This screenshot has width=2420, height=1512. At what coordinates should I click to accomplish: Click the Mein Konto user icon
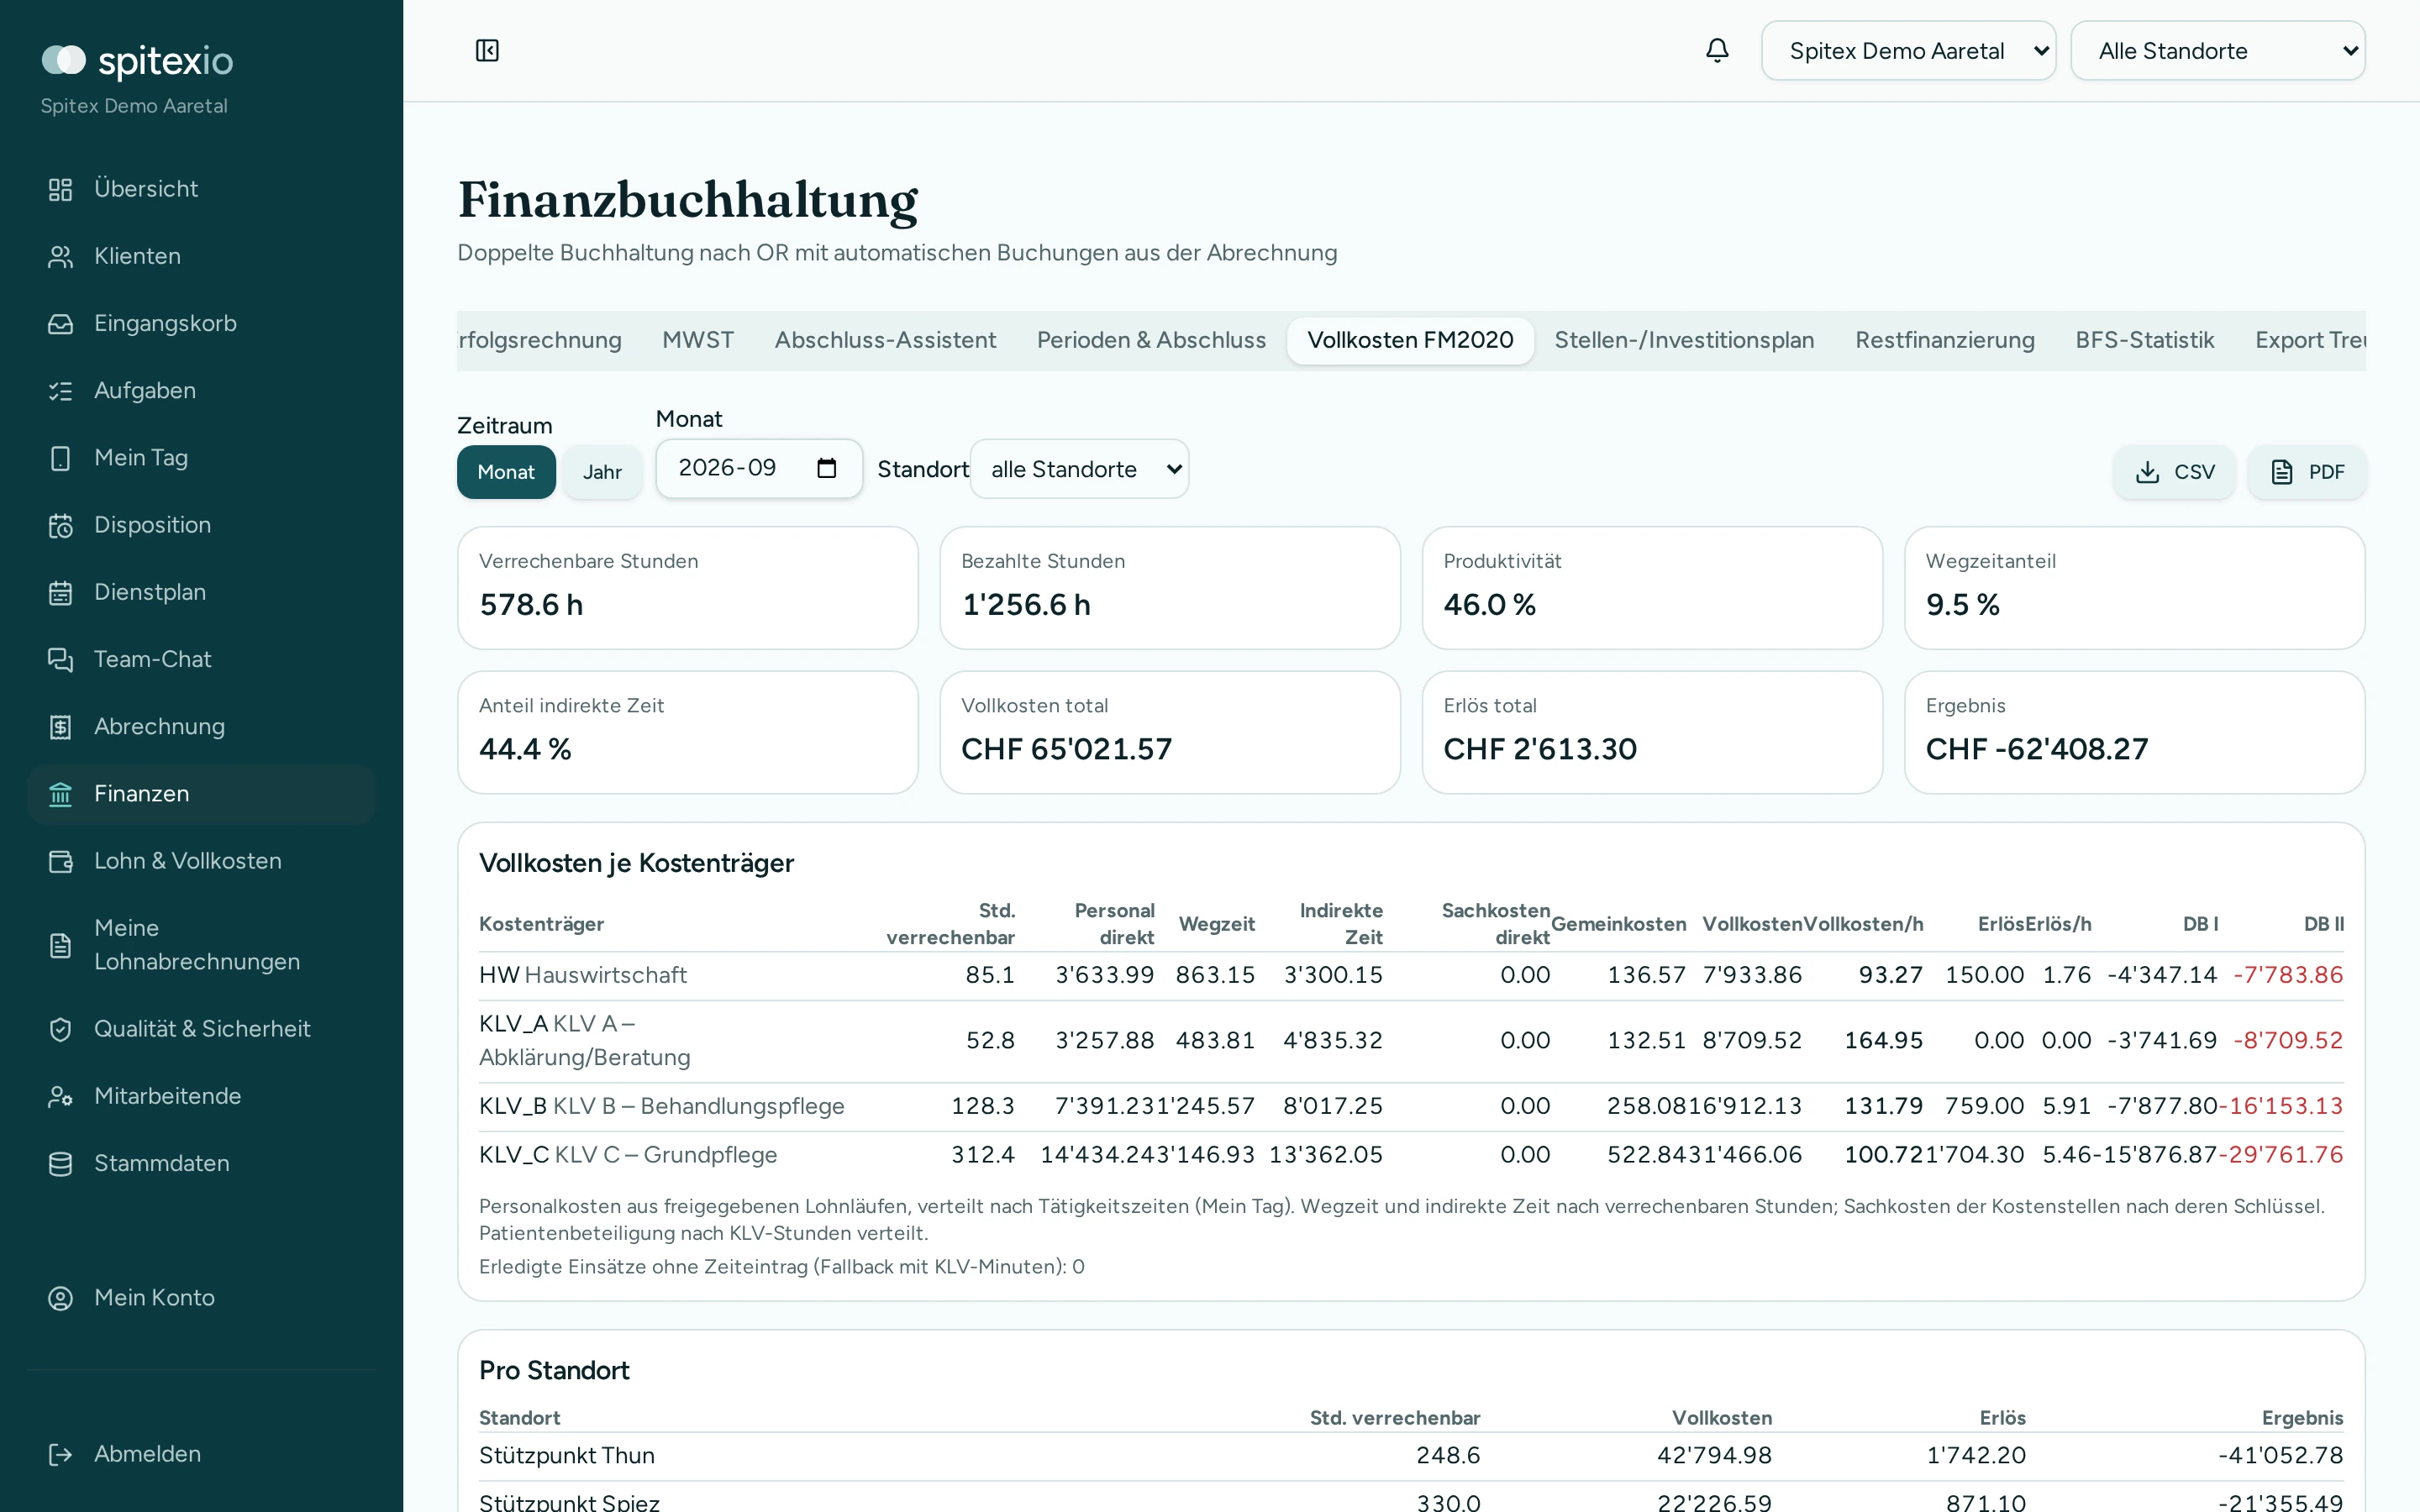coord(60,1298)
